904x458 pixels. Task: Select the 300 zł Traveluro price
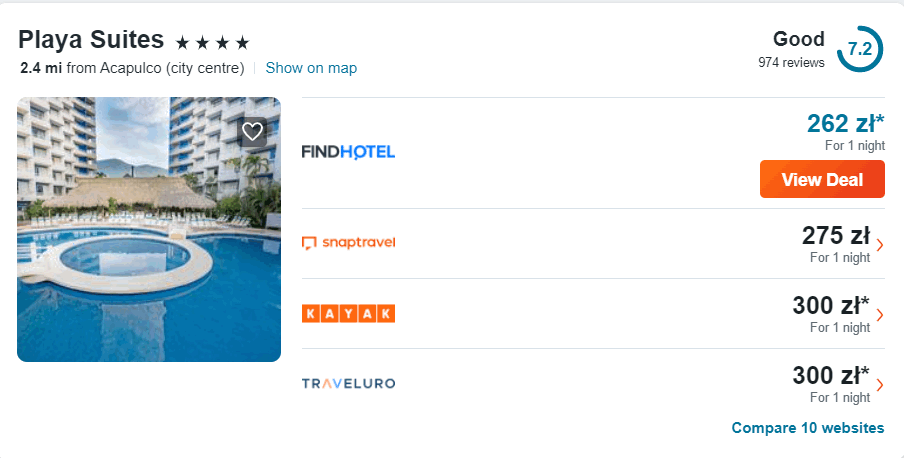(831, 376)
